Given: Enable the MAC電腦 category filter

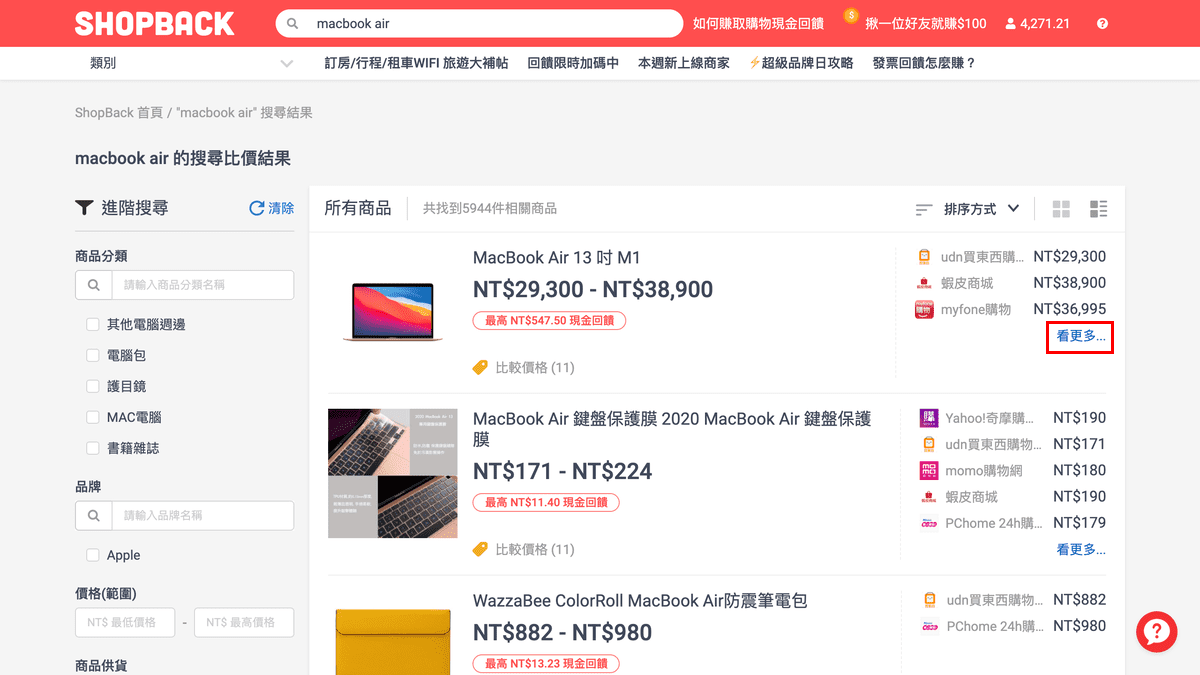Looking at the screenshot, I should 92,417.
